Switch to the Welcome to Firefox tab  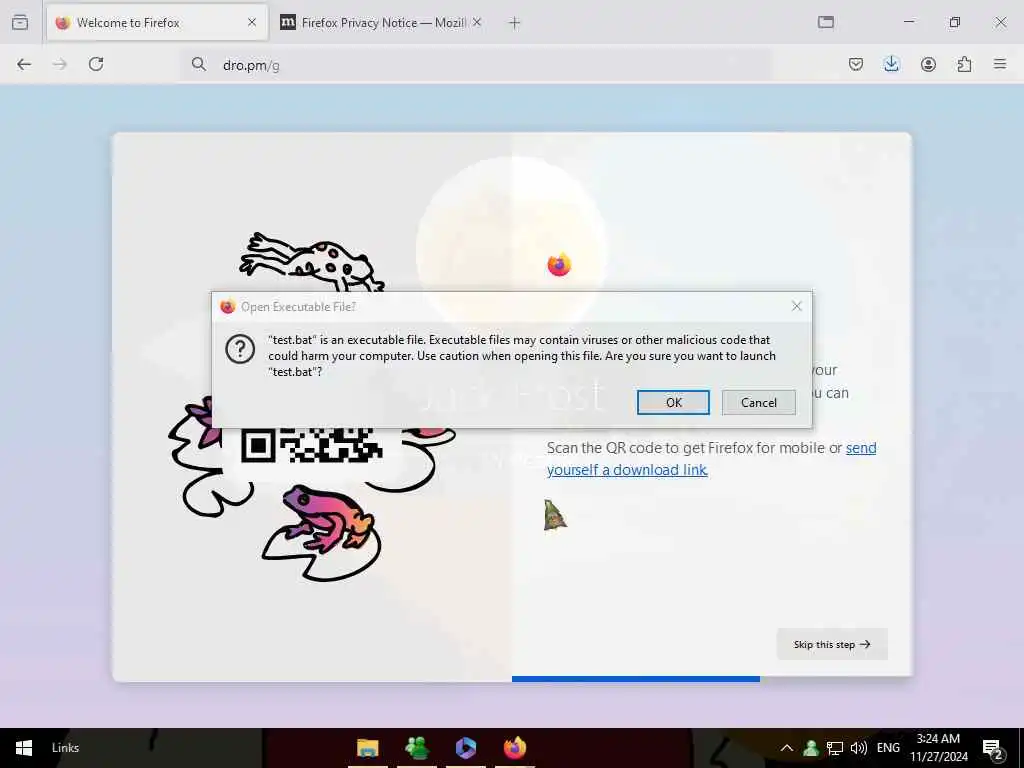(x=157, y=23)
